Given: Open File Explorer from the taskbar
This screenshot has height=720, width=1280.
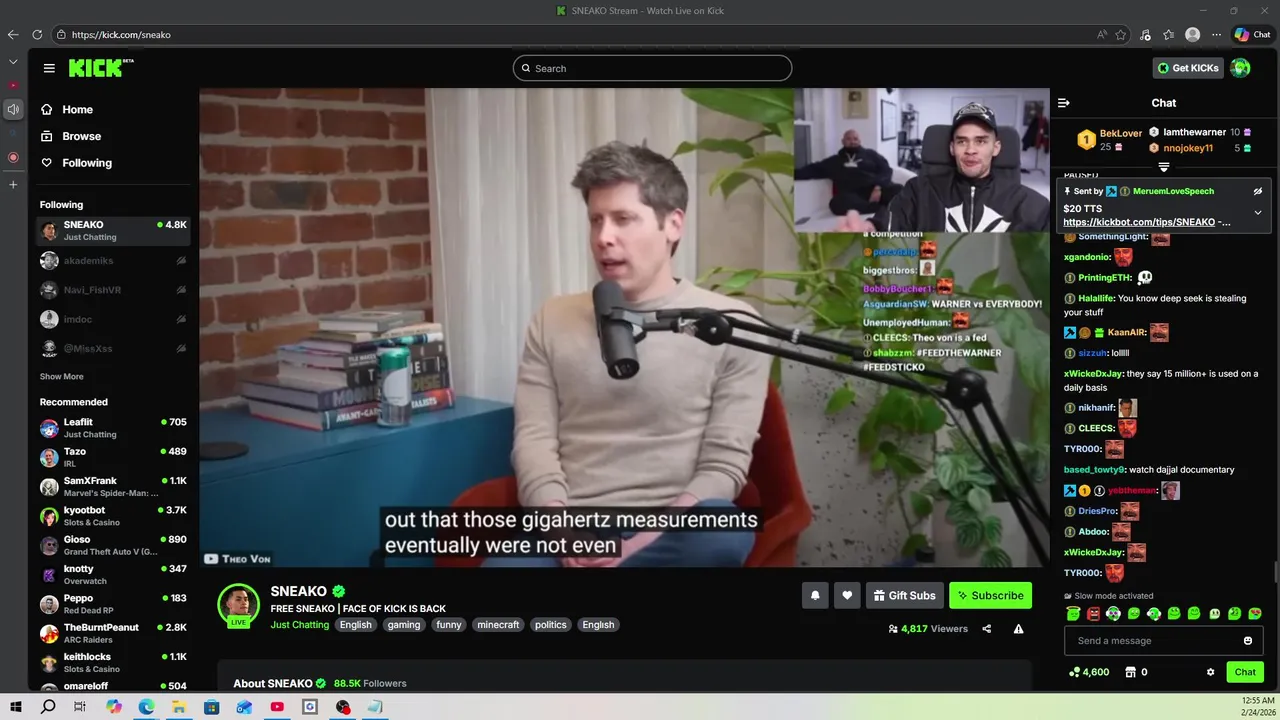Looking at the screenshot, I should coord(179,707).
